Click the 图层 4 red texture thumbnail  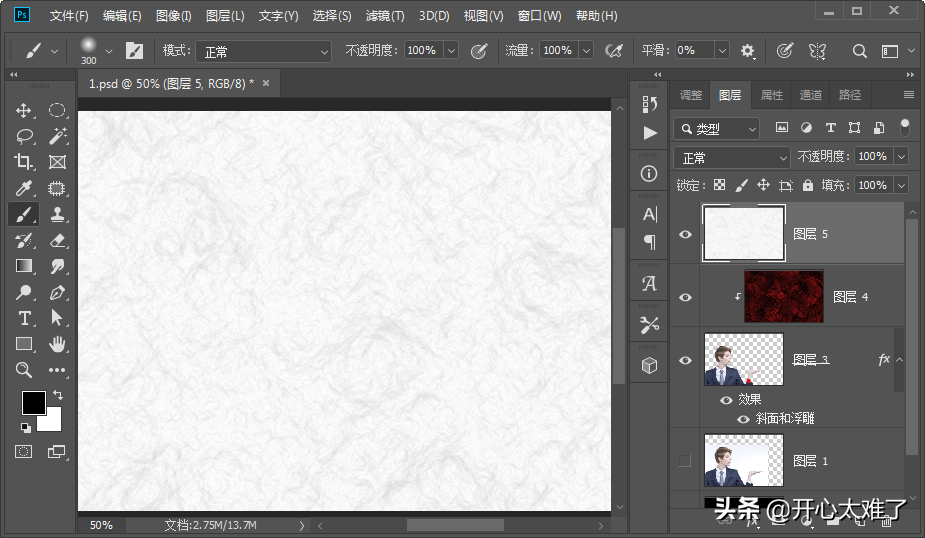[784, 296]
